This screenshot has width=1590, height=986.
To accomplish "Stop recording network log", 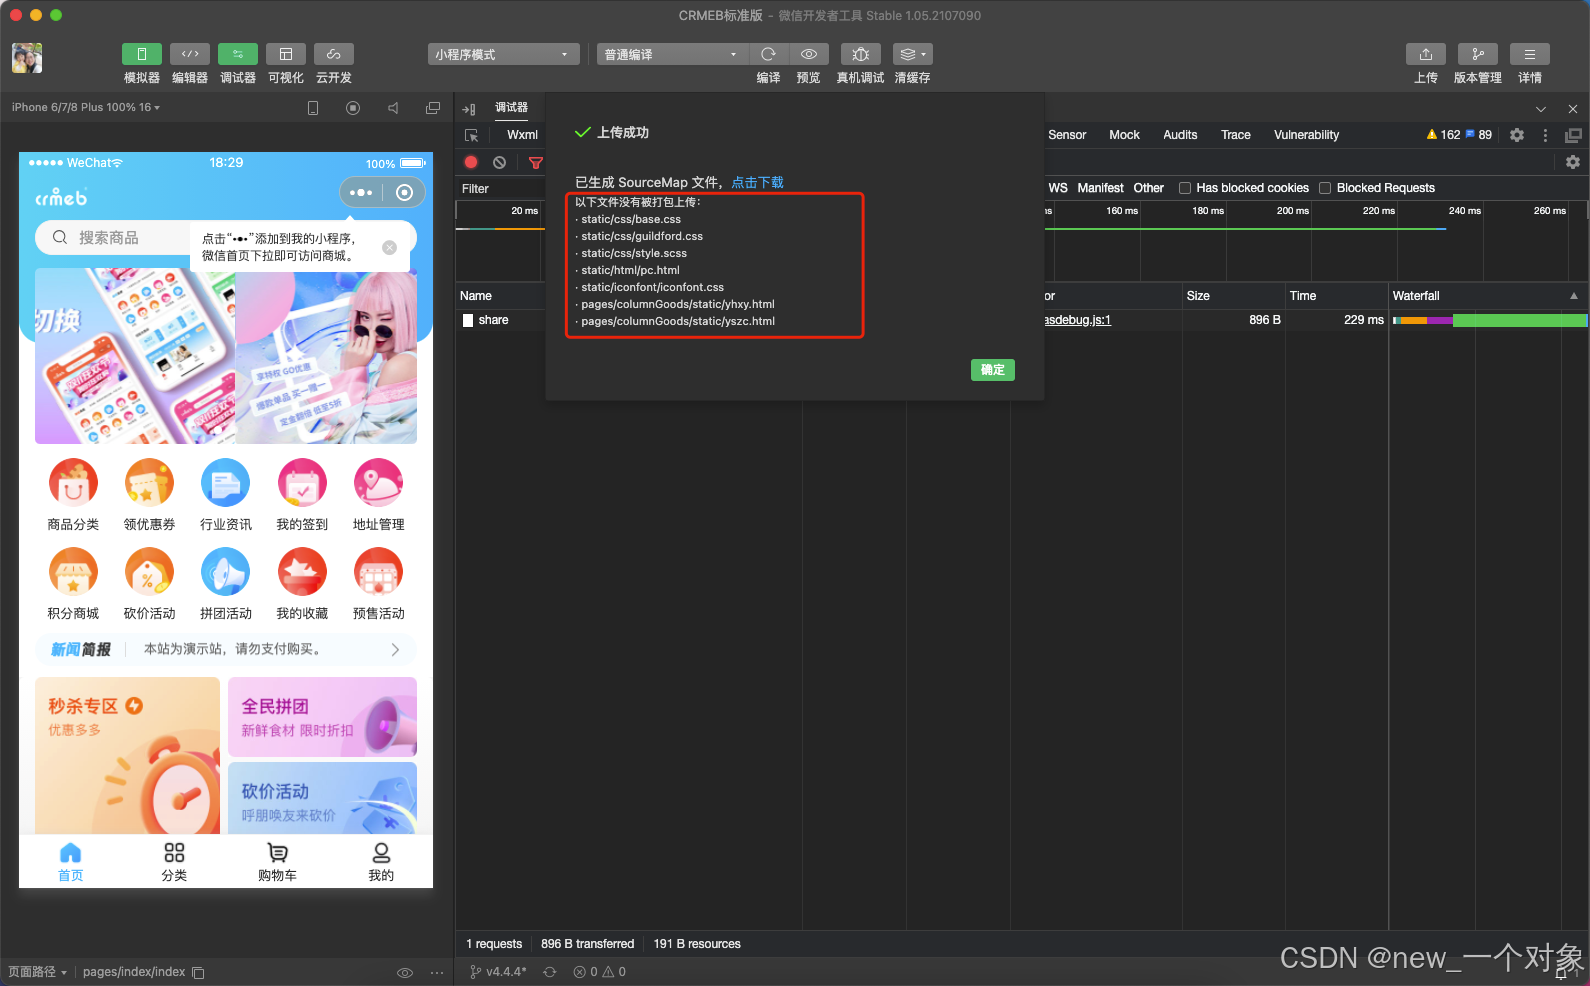I will [x=471, y=162].
